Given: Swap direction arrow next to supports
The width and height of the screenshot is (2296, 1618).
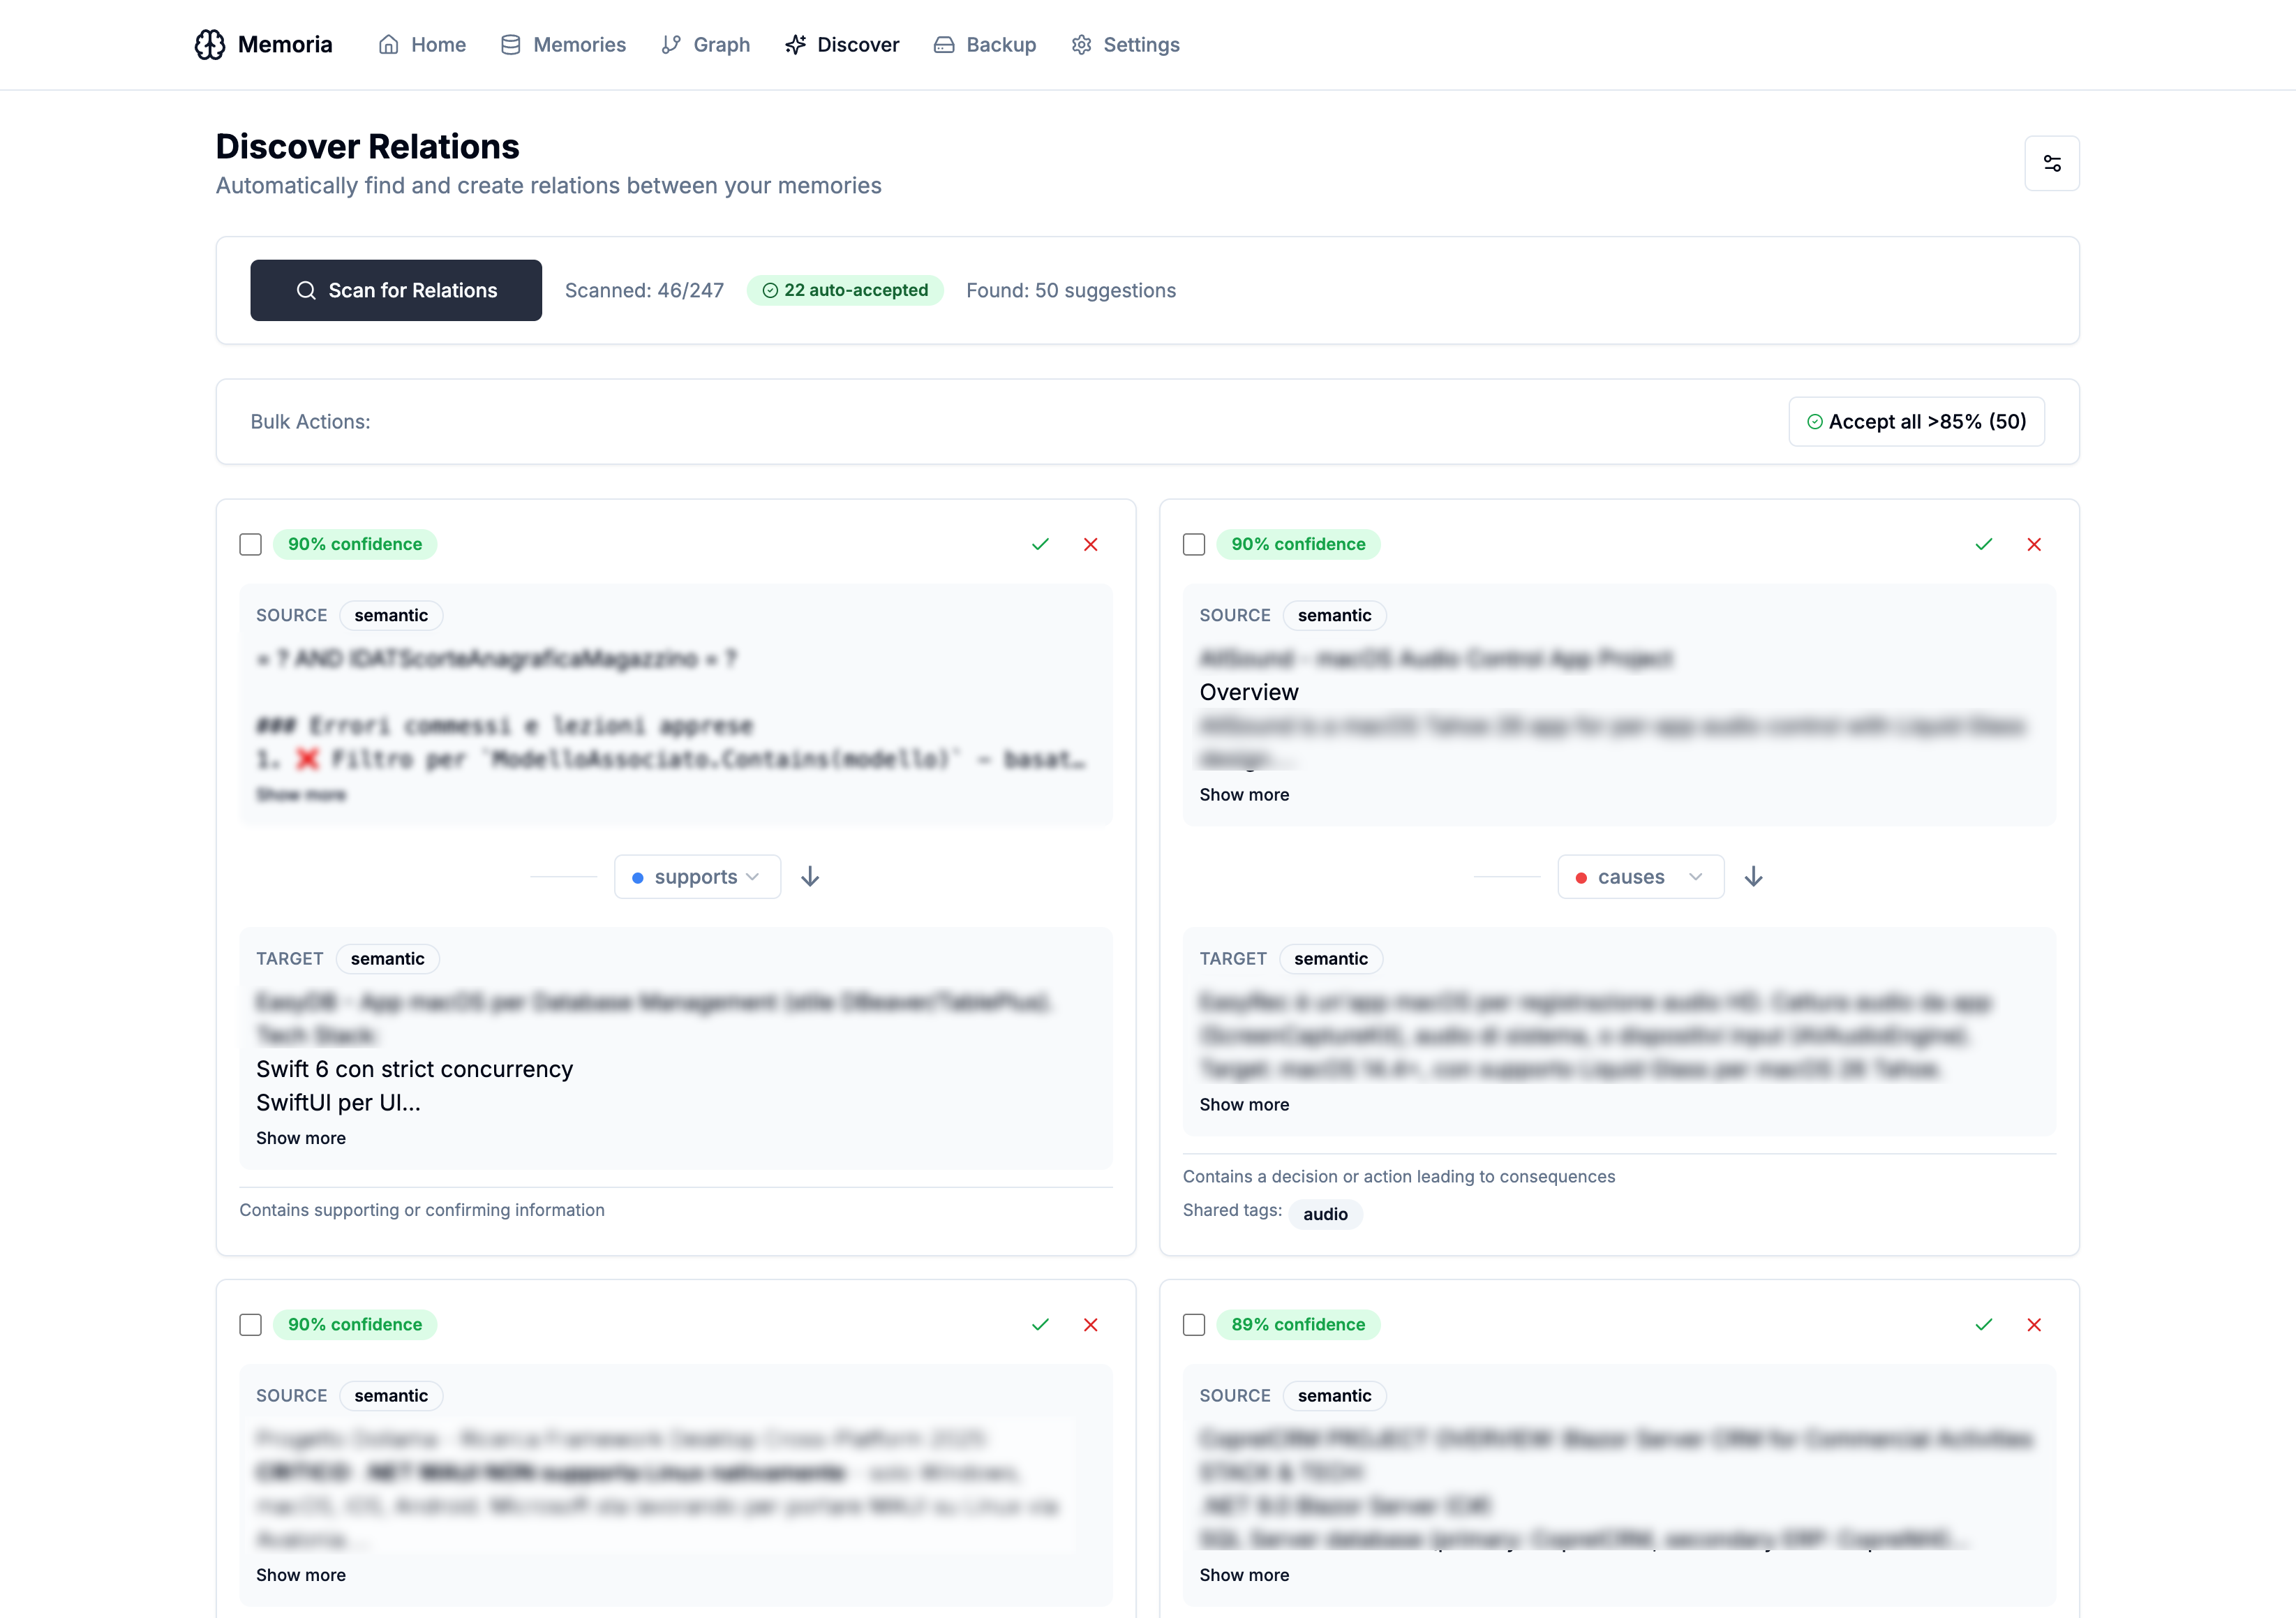Looking at the screenshot, I should tap(810, 877).
